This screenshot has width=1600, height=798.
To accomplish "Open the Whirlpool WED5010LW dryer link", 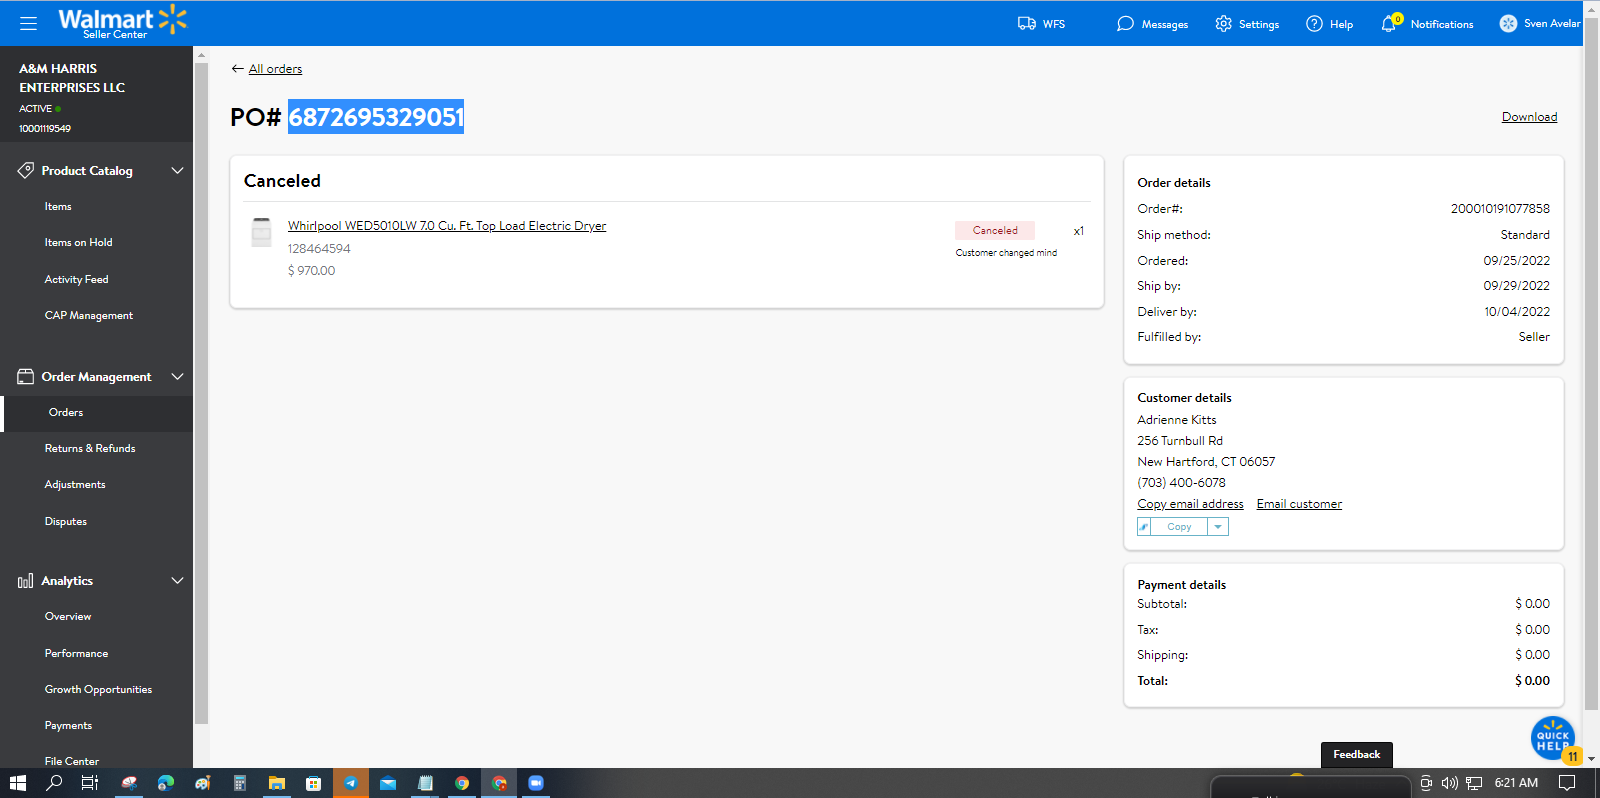I will coord(447,226).
